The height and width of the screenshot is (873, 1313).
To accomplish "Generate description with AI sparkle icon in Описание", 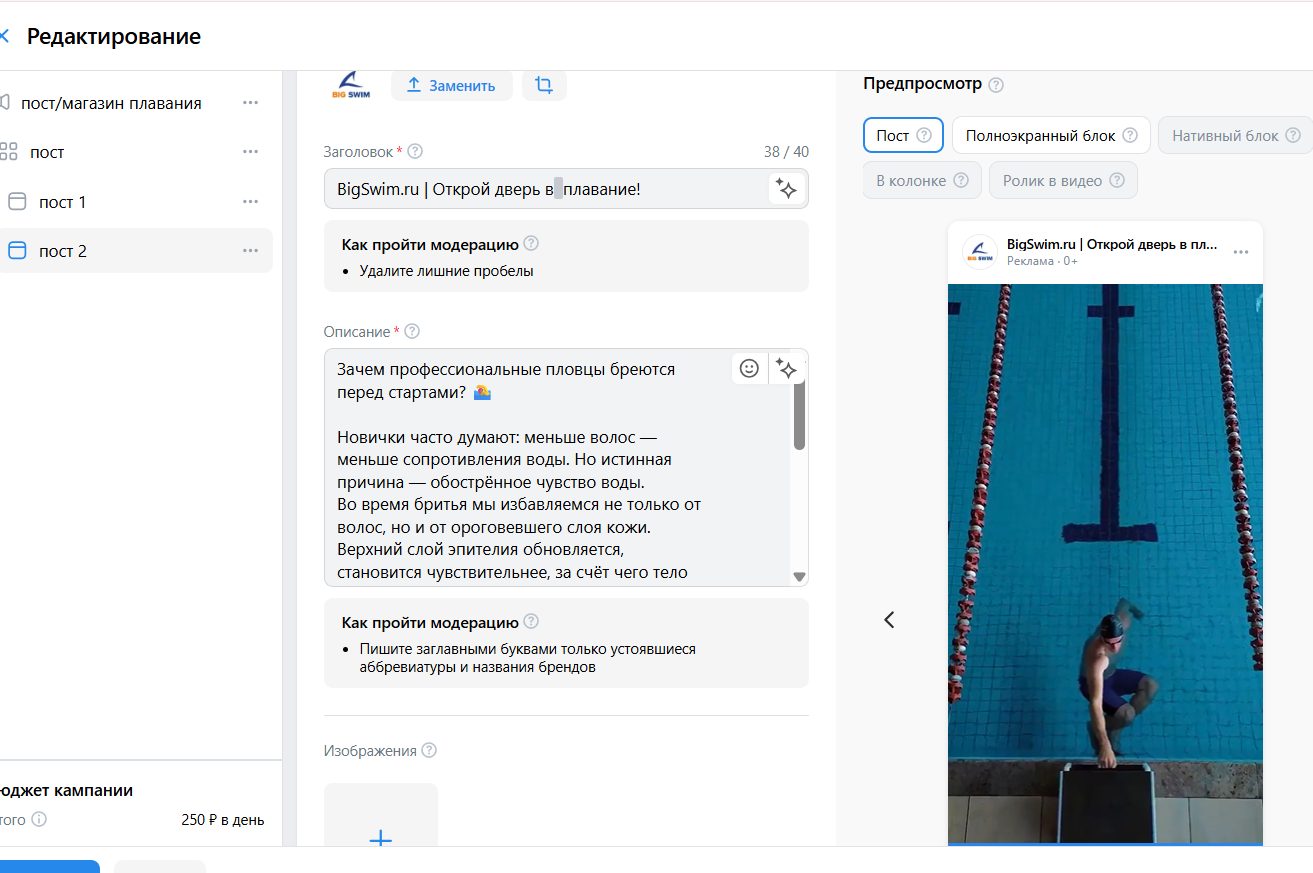I will [787, 369].
